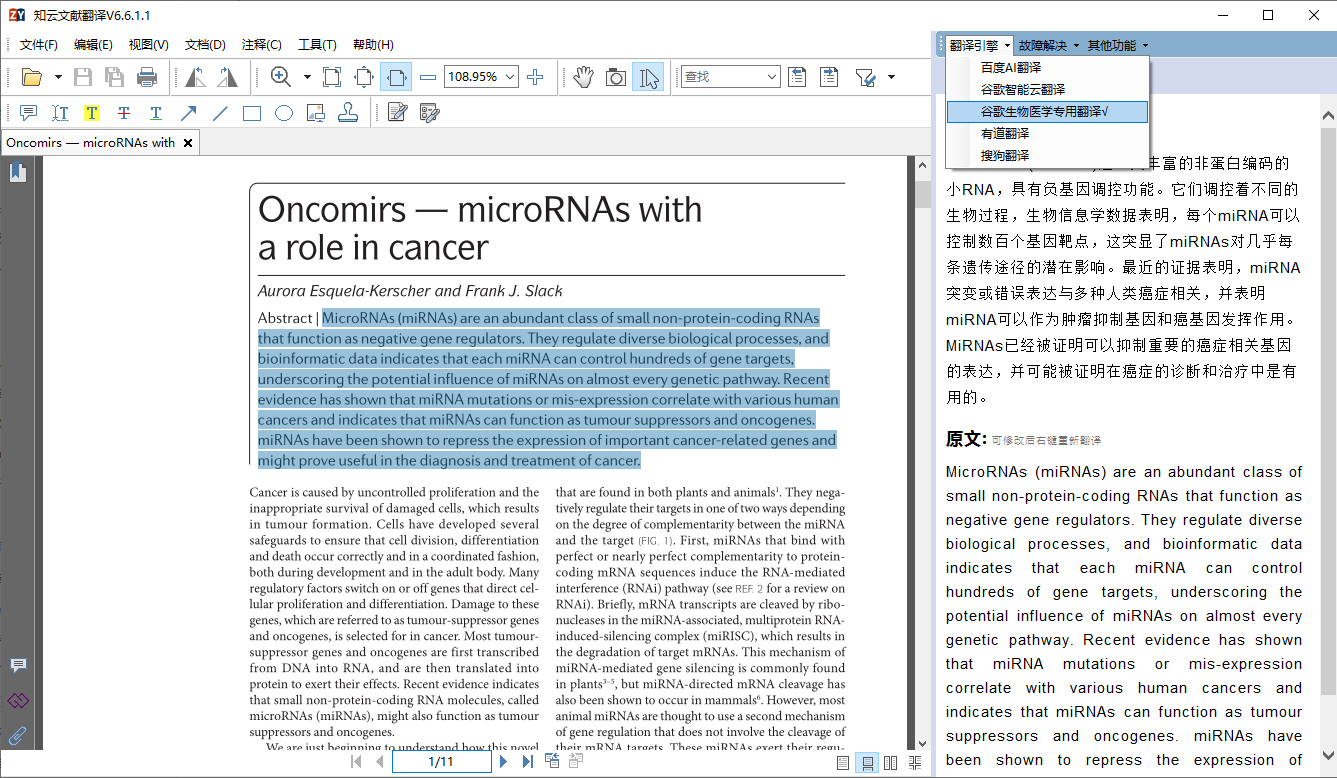
Task: Expand the 其他功能 dropdown menu
Action: (x=1118, y=45)
